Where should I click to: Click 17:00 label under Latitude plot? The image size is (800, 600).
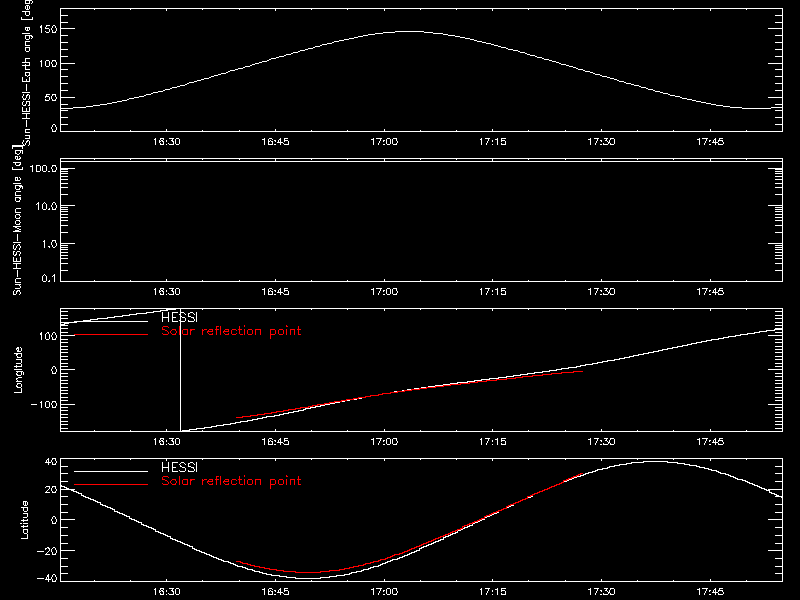[x=384, y=592]
